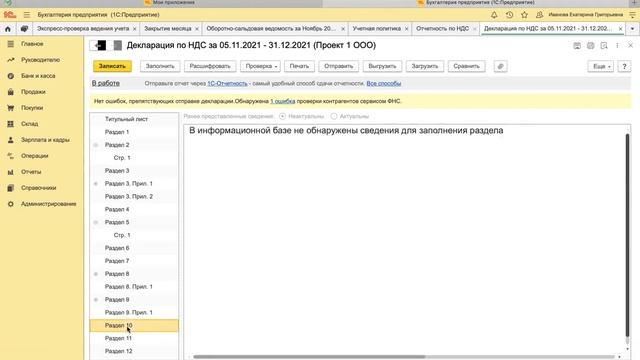Screen dimensions: 640x360
Task: Open the Операции section
Action: (x=34, y=156)
